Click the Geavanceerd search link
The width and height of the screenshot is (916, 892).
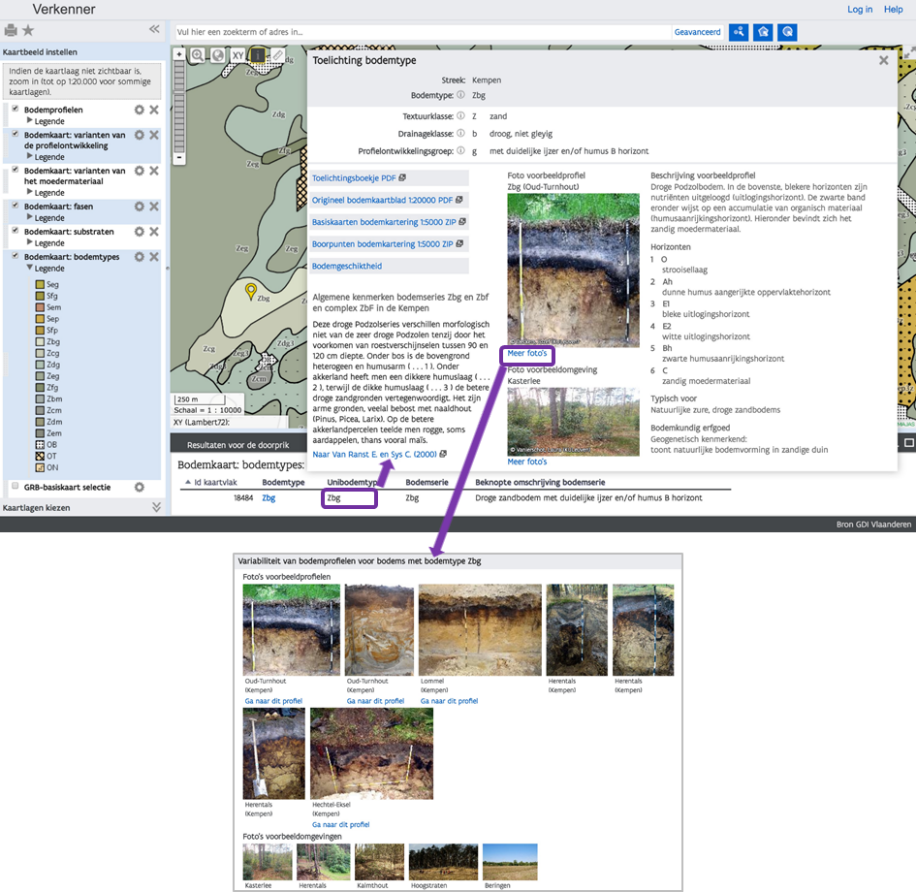pyautogui.click(x=697, y=32)
